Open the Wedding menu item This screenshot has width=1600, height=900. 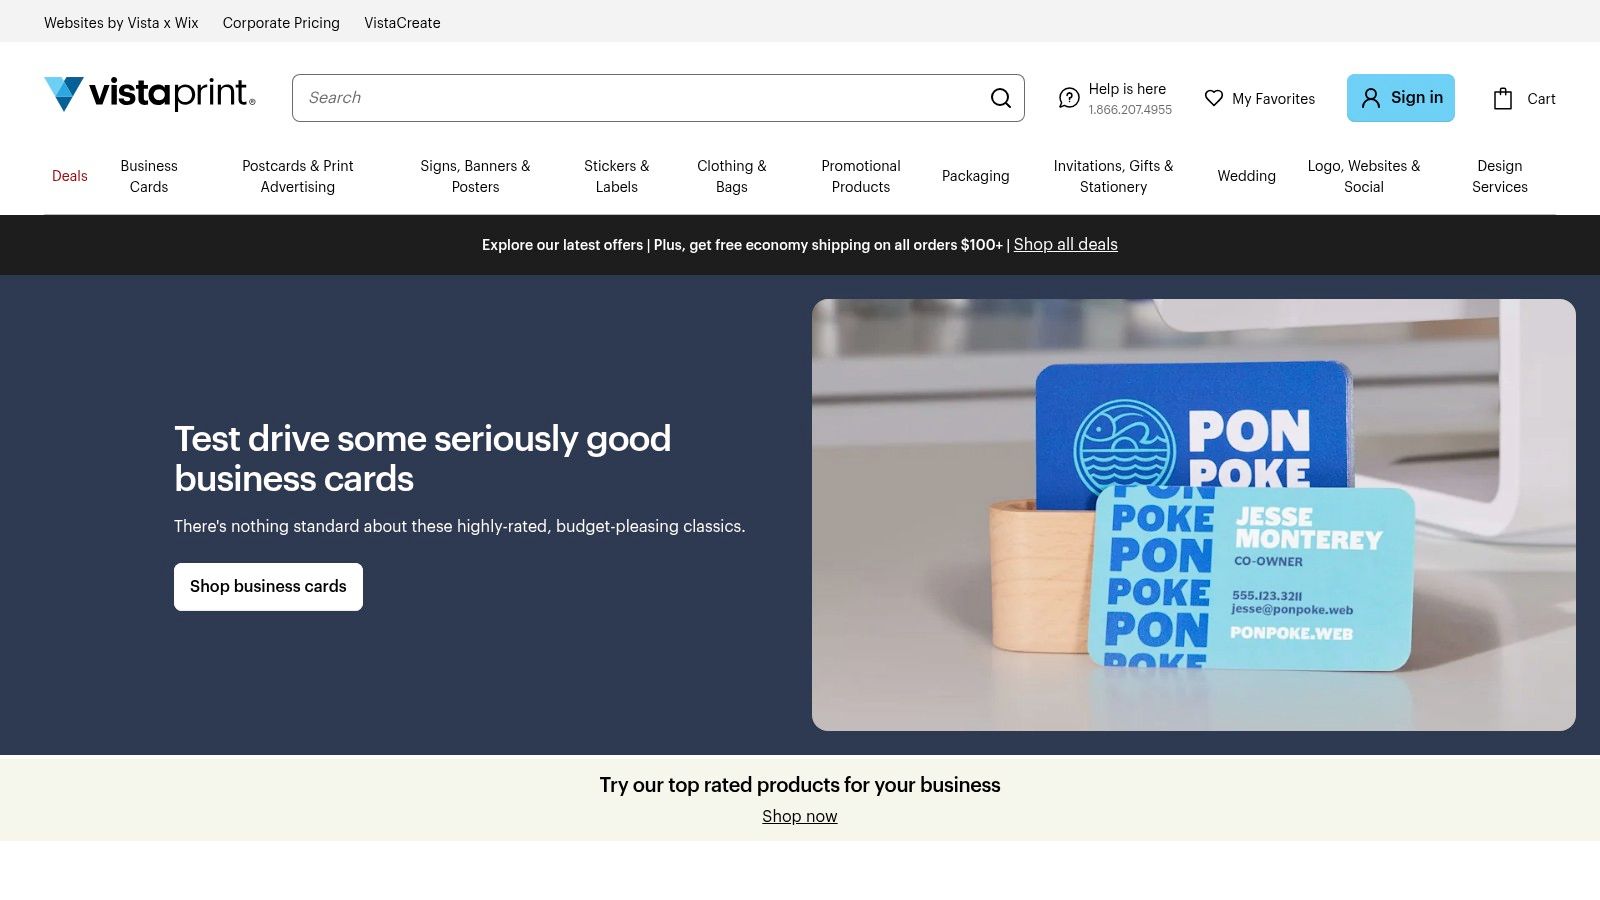tap(1247, 176)
